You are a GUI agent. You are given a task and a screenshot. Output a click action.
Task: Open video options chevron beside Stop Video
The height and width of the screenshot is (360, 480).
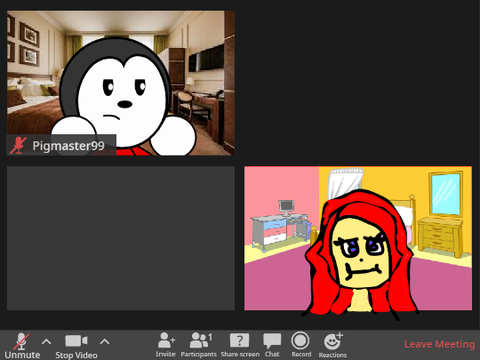[x=105, y=342]
